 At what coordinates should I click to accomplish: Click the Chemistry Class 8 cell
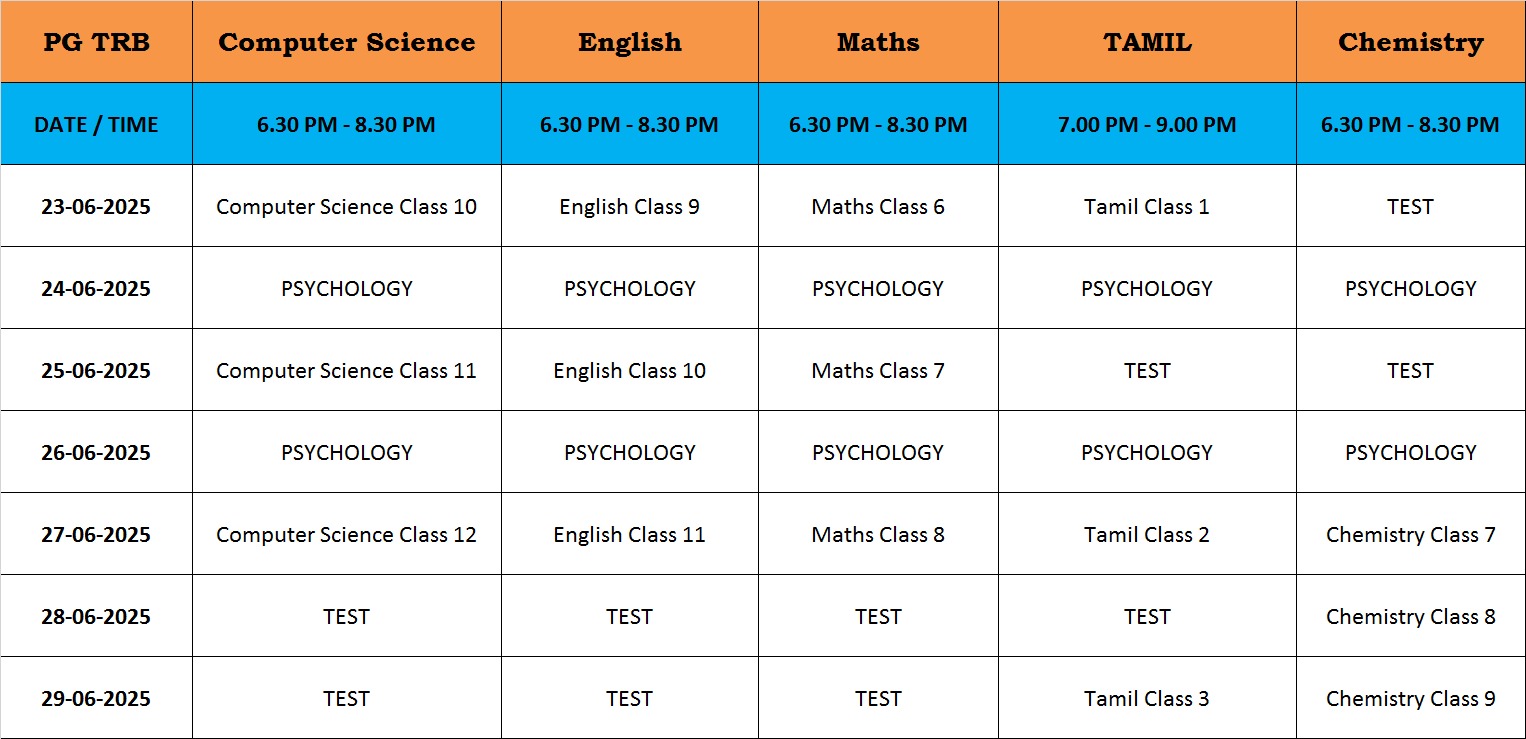tap(1410, 616)
